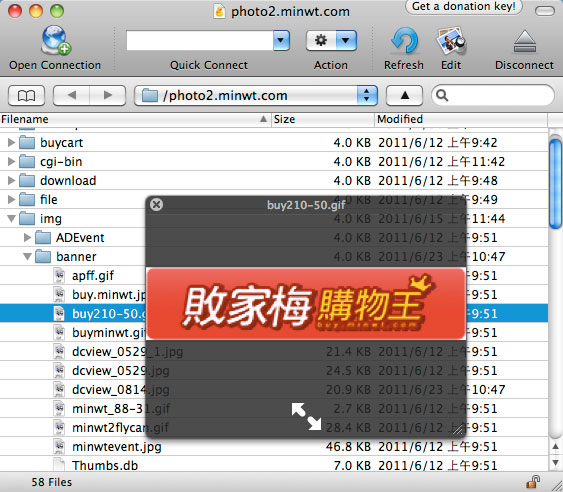Viewport: 563px width, 492px height.
Task: Open the Action gear menu
Action: 331,40
